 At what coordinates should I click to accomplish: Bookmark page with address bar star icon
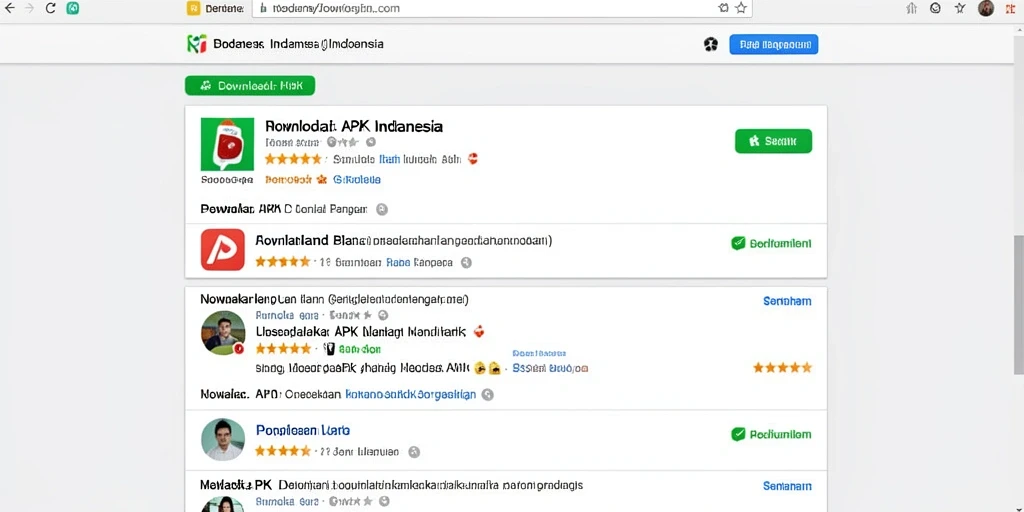(741, 8)
